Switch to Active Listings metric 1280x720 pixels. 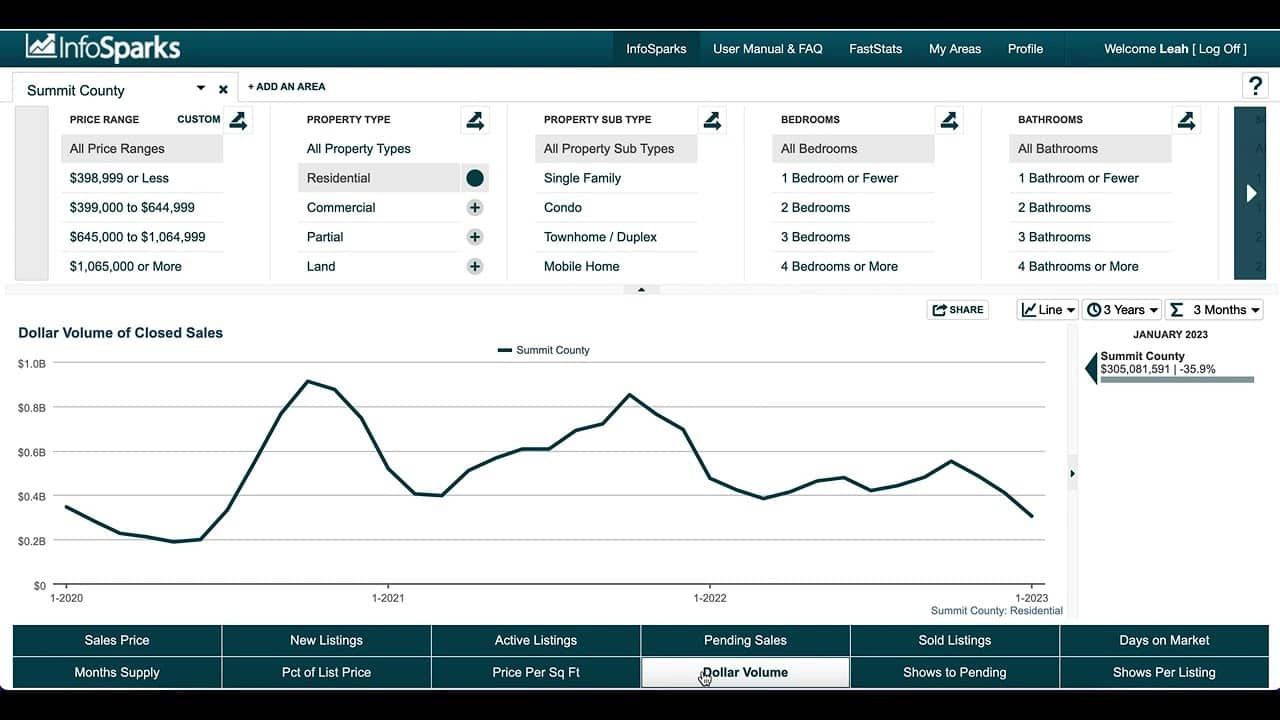pyautogui.click(x=536, y=641)
